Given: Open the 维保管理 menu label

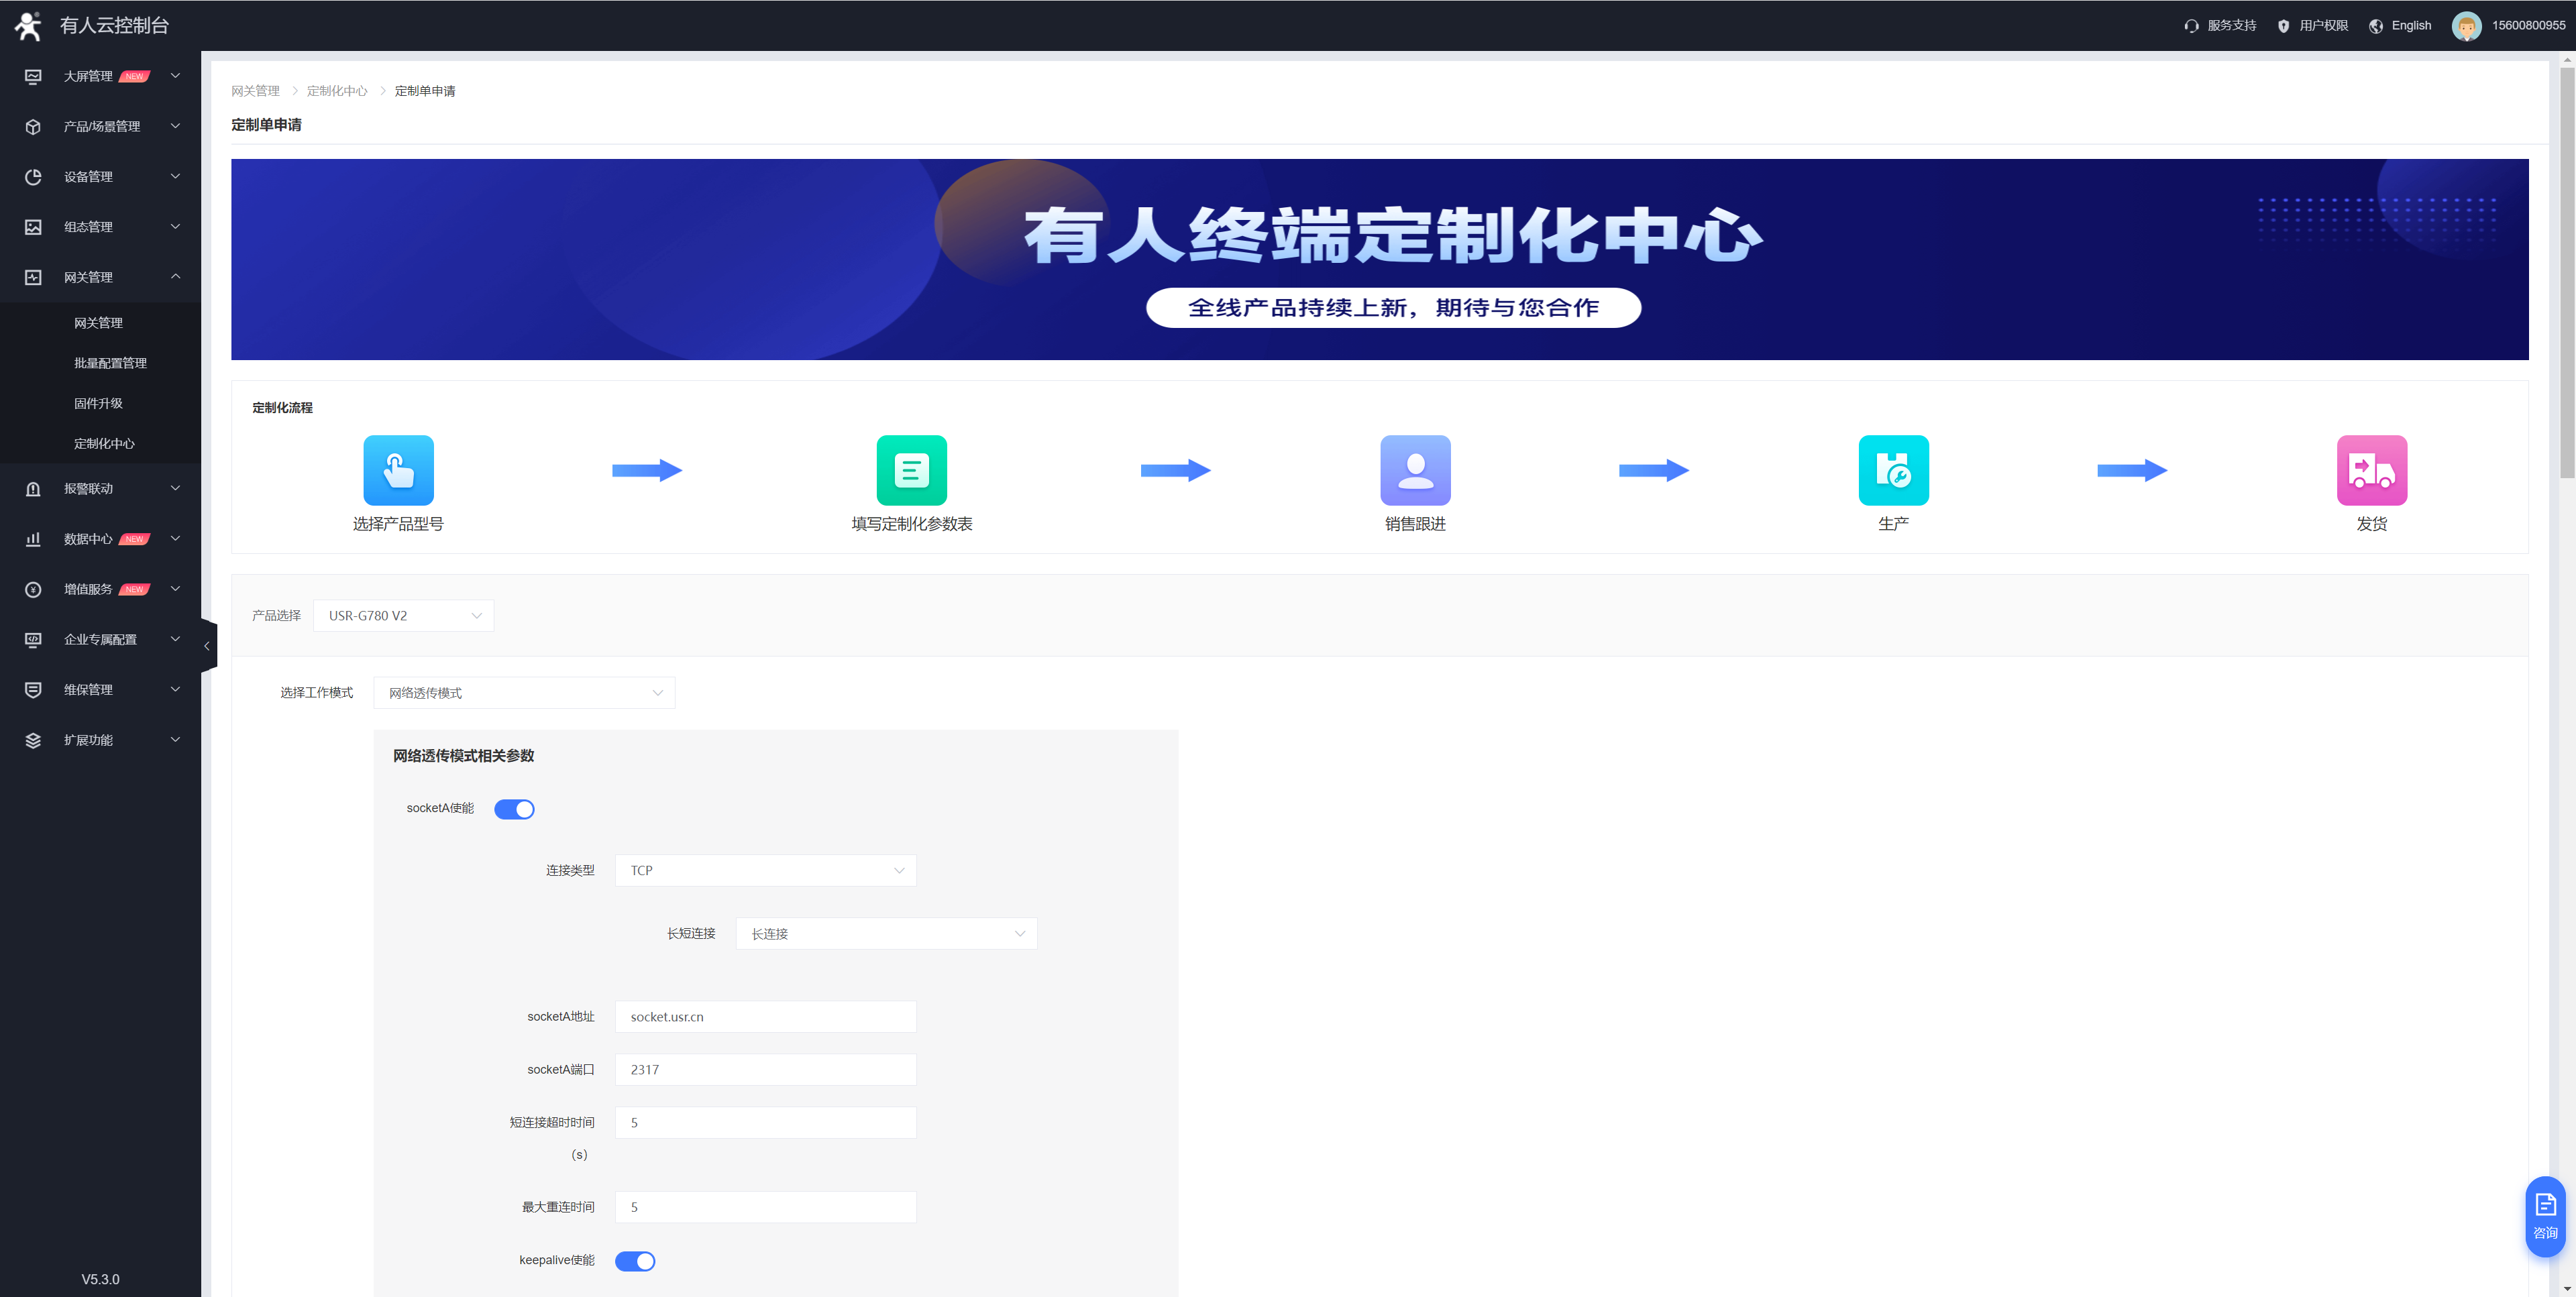Looking at the screenshot, I should coord(88,690).
